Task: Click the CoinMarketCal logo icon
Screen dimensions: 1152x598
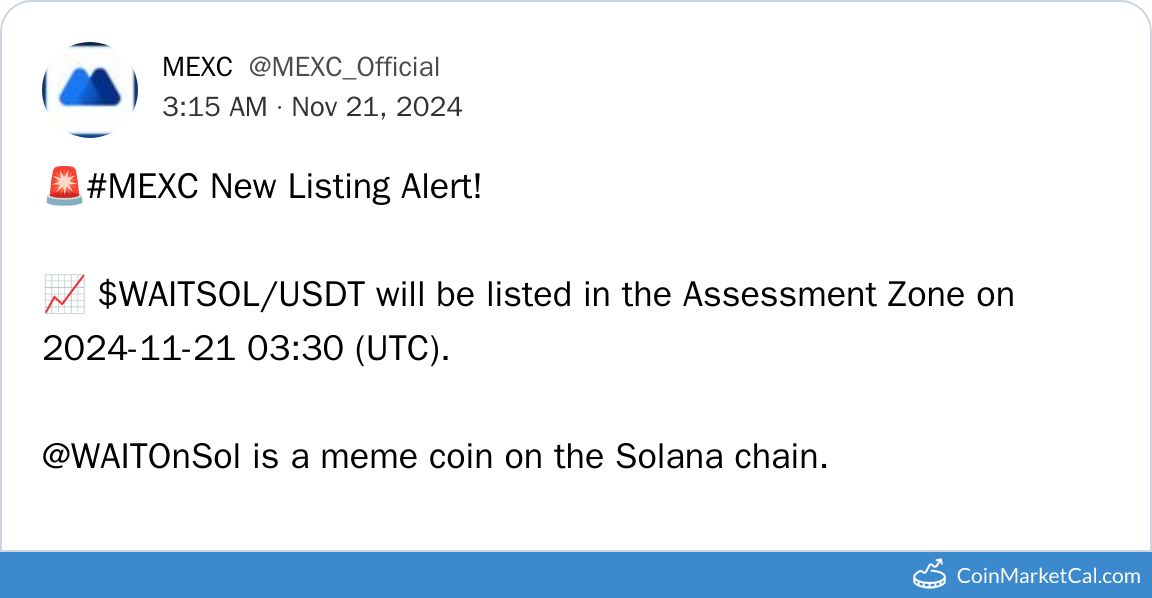Action: [x=930, y=574]
